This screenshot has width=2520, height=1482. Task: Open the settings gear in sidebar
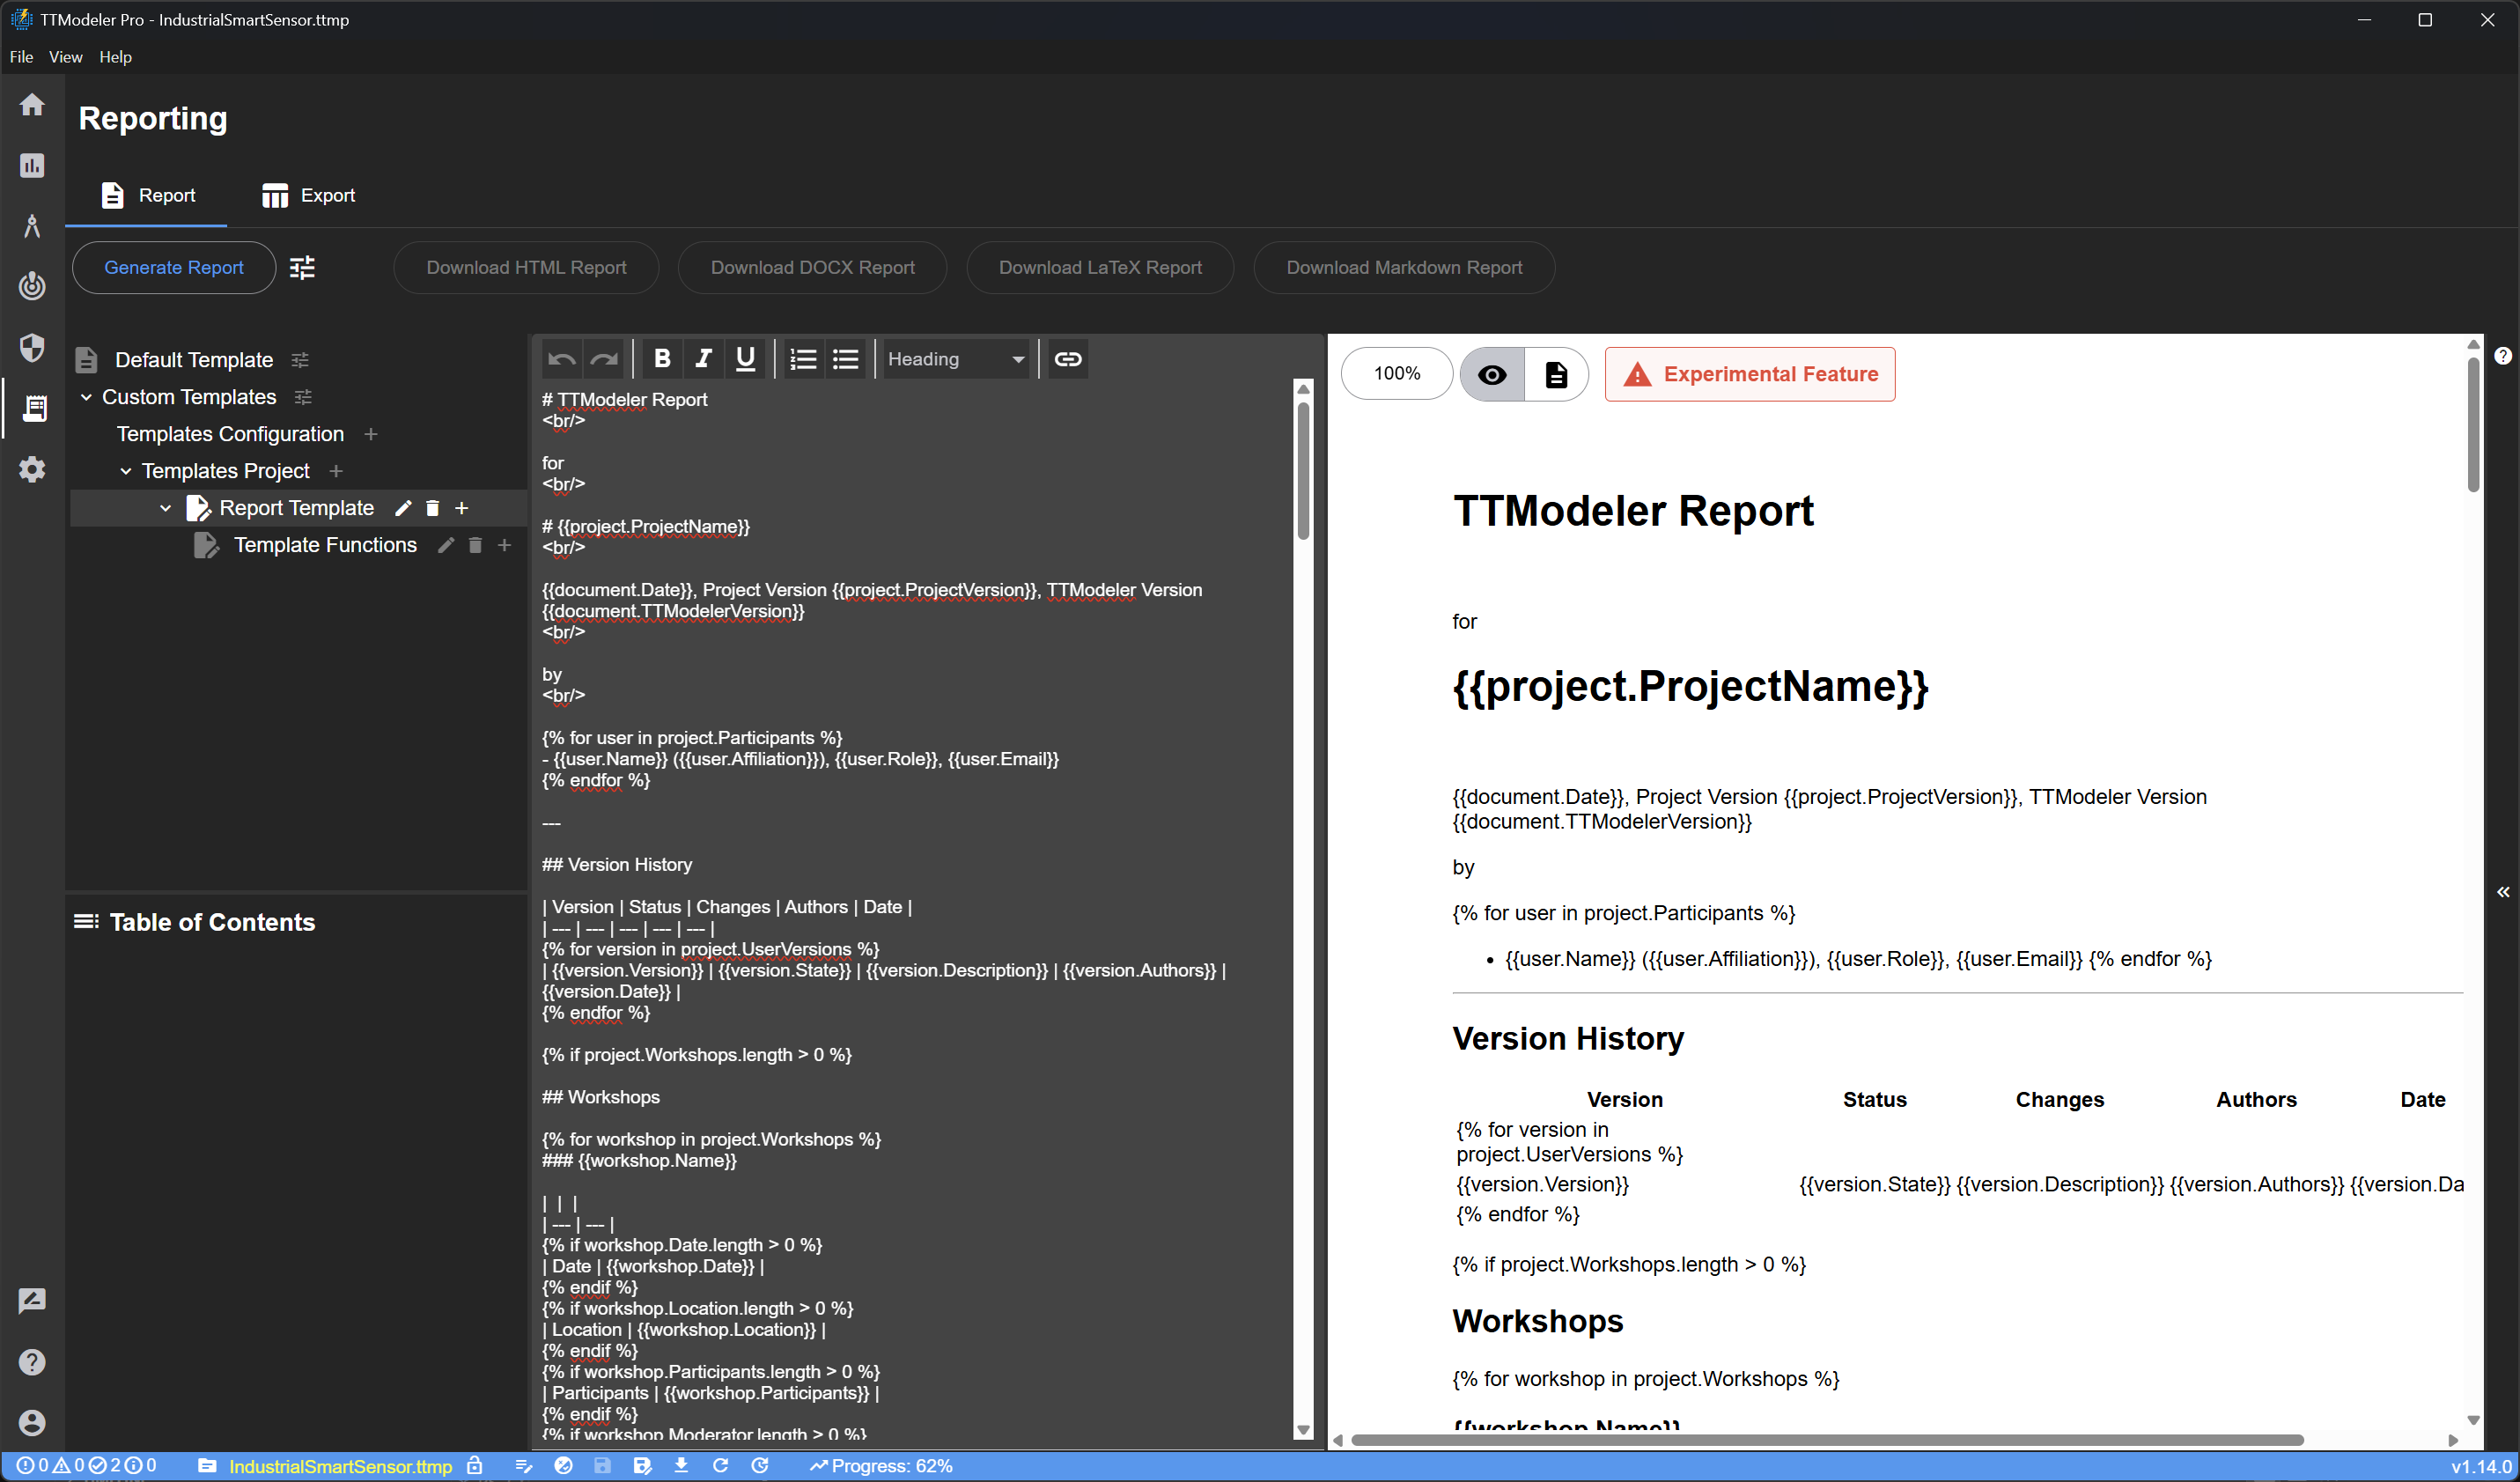[x=32, y=469]
